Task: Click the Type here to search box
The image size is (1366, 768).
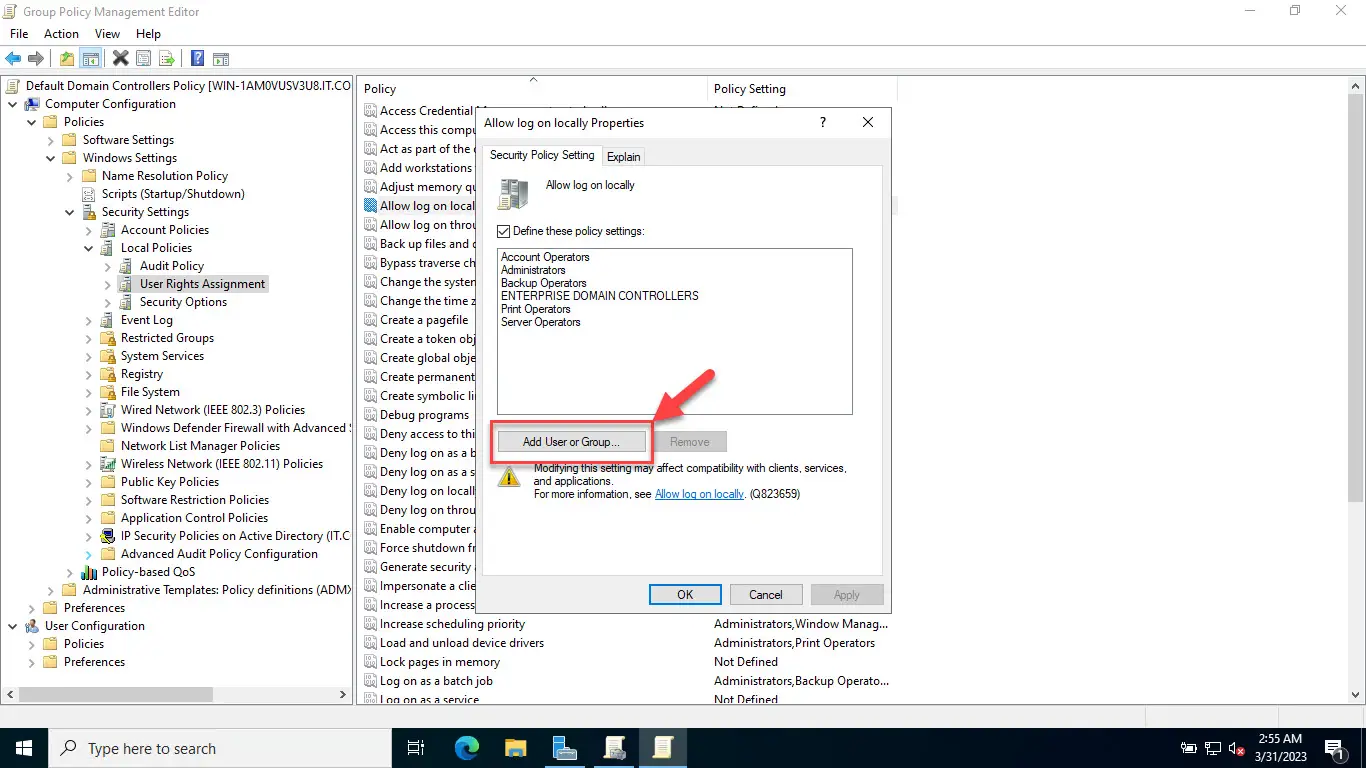Action: click(x=219, y=748)
